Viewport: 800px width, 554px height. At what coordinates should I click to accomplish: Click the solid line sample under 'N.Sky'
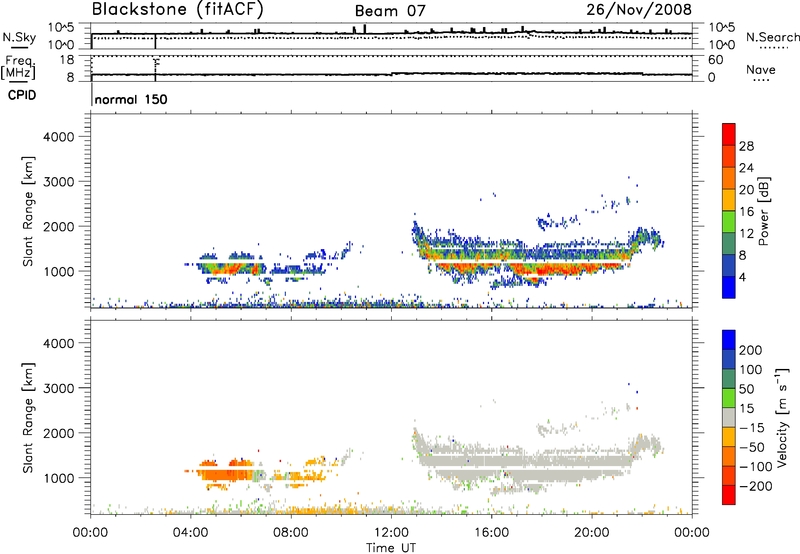[x=19, y=47]
